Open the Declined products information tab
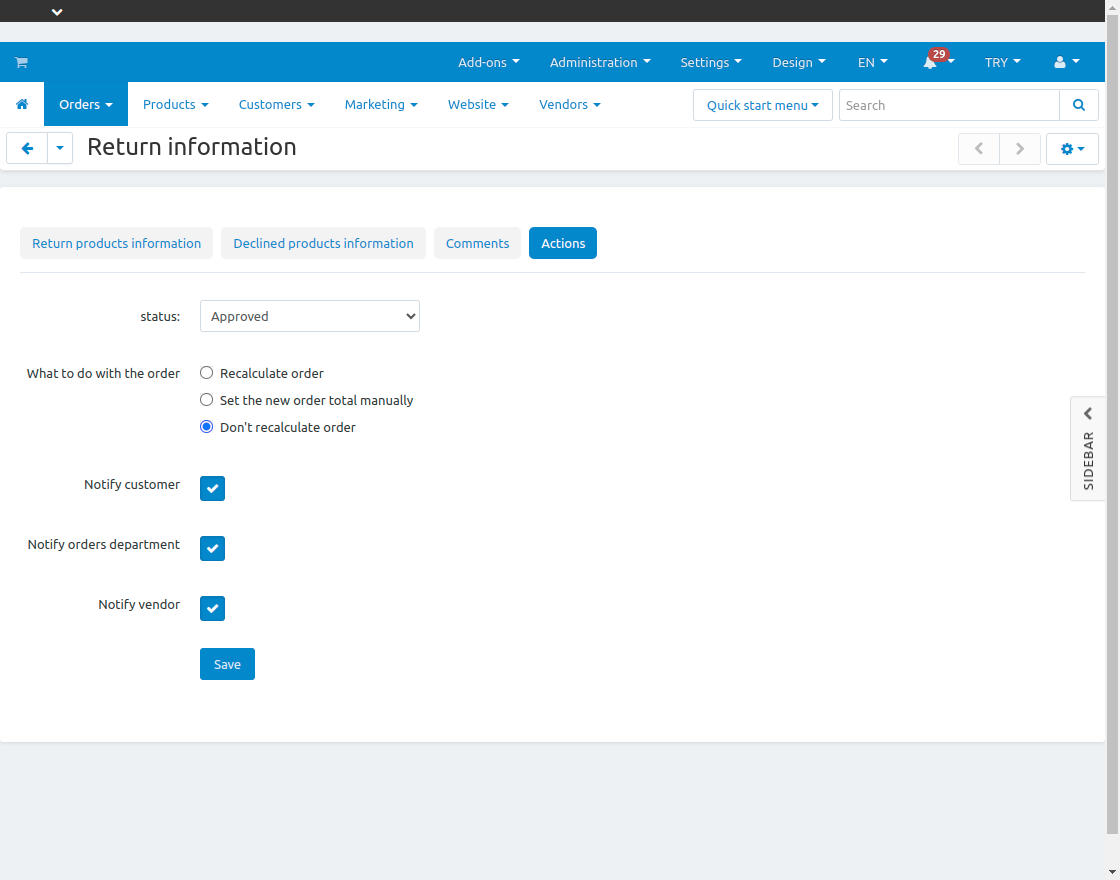Image resolution: width=1120 pixels, height=880 pixels. coord(323,243)
